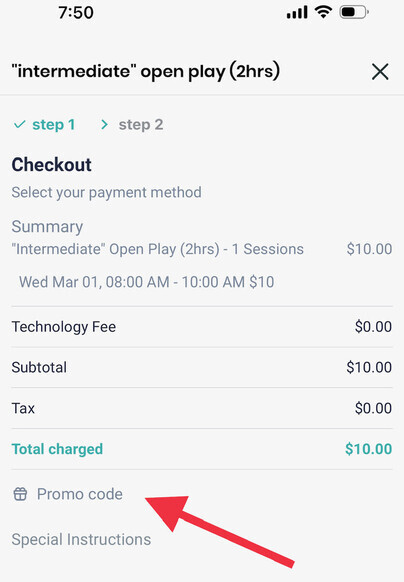
Task: Switch to step 2
Action: 141,125
